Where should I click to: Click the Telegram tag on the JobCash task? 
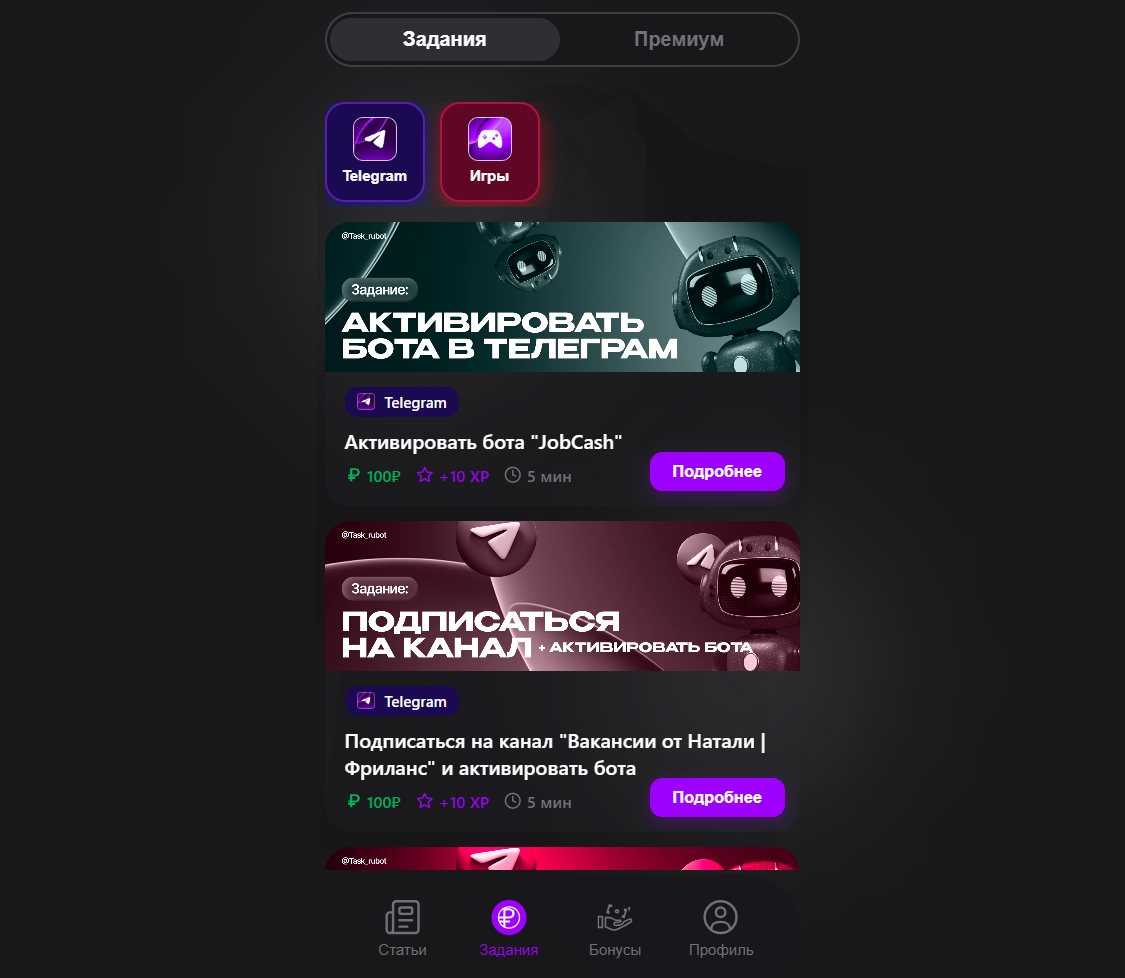pos(402,403)
